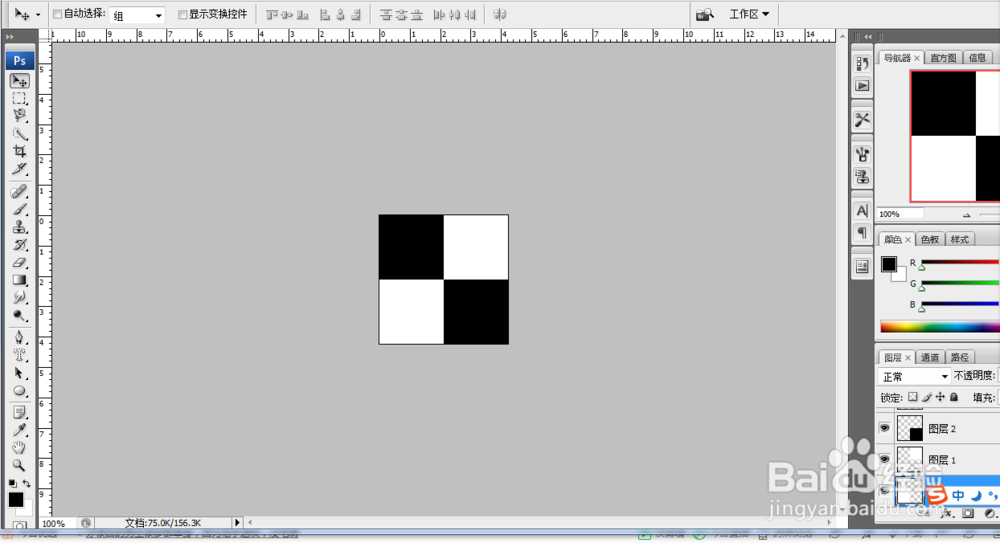Switch to the 色板 tab
The width and height of the screenshot is (1000, 543).
pyautogui.click(x=930, y=239)
